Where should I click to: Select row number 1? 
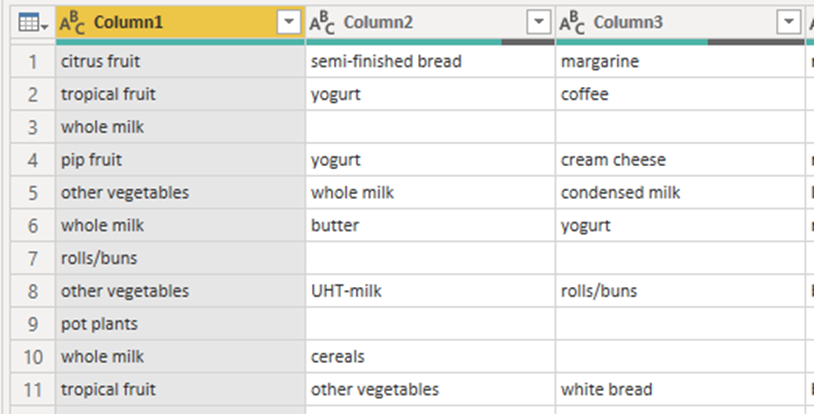point(31,62)
